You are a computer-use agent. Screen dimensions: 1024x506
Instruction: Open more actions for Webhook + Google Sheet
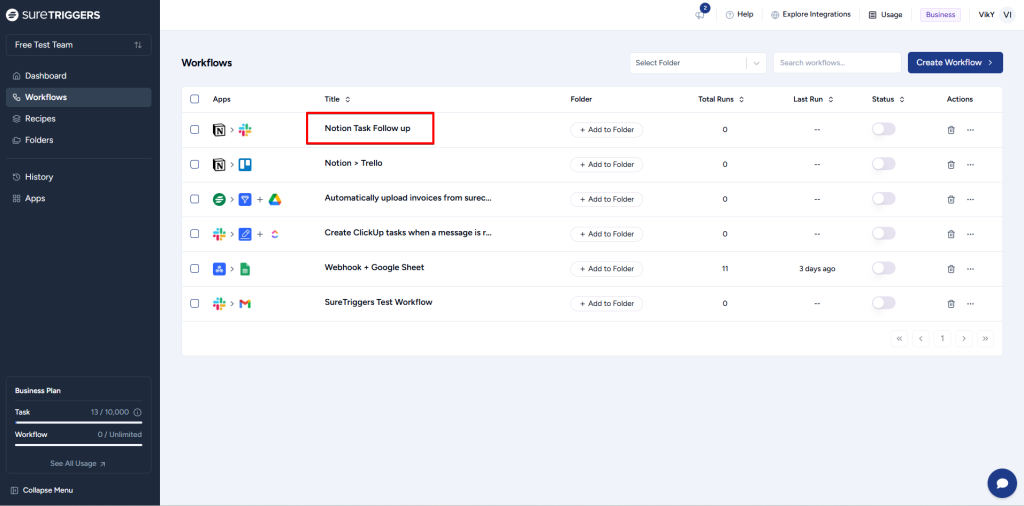click(970, 269)
